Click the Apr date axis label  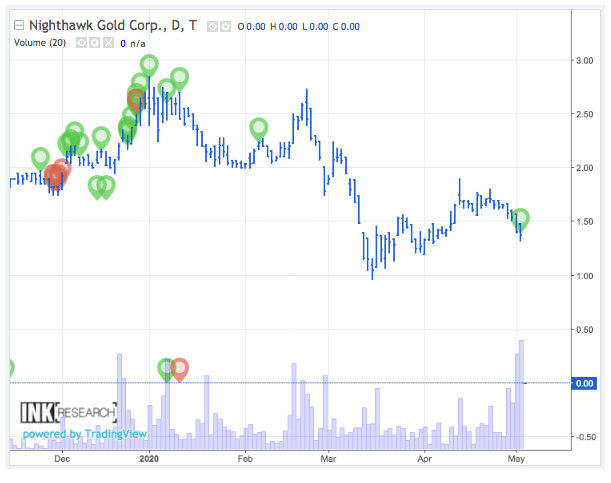[424, 459]
